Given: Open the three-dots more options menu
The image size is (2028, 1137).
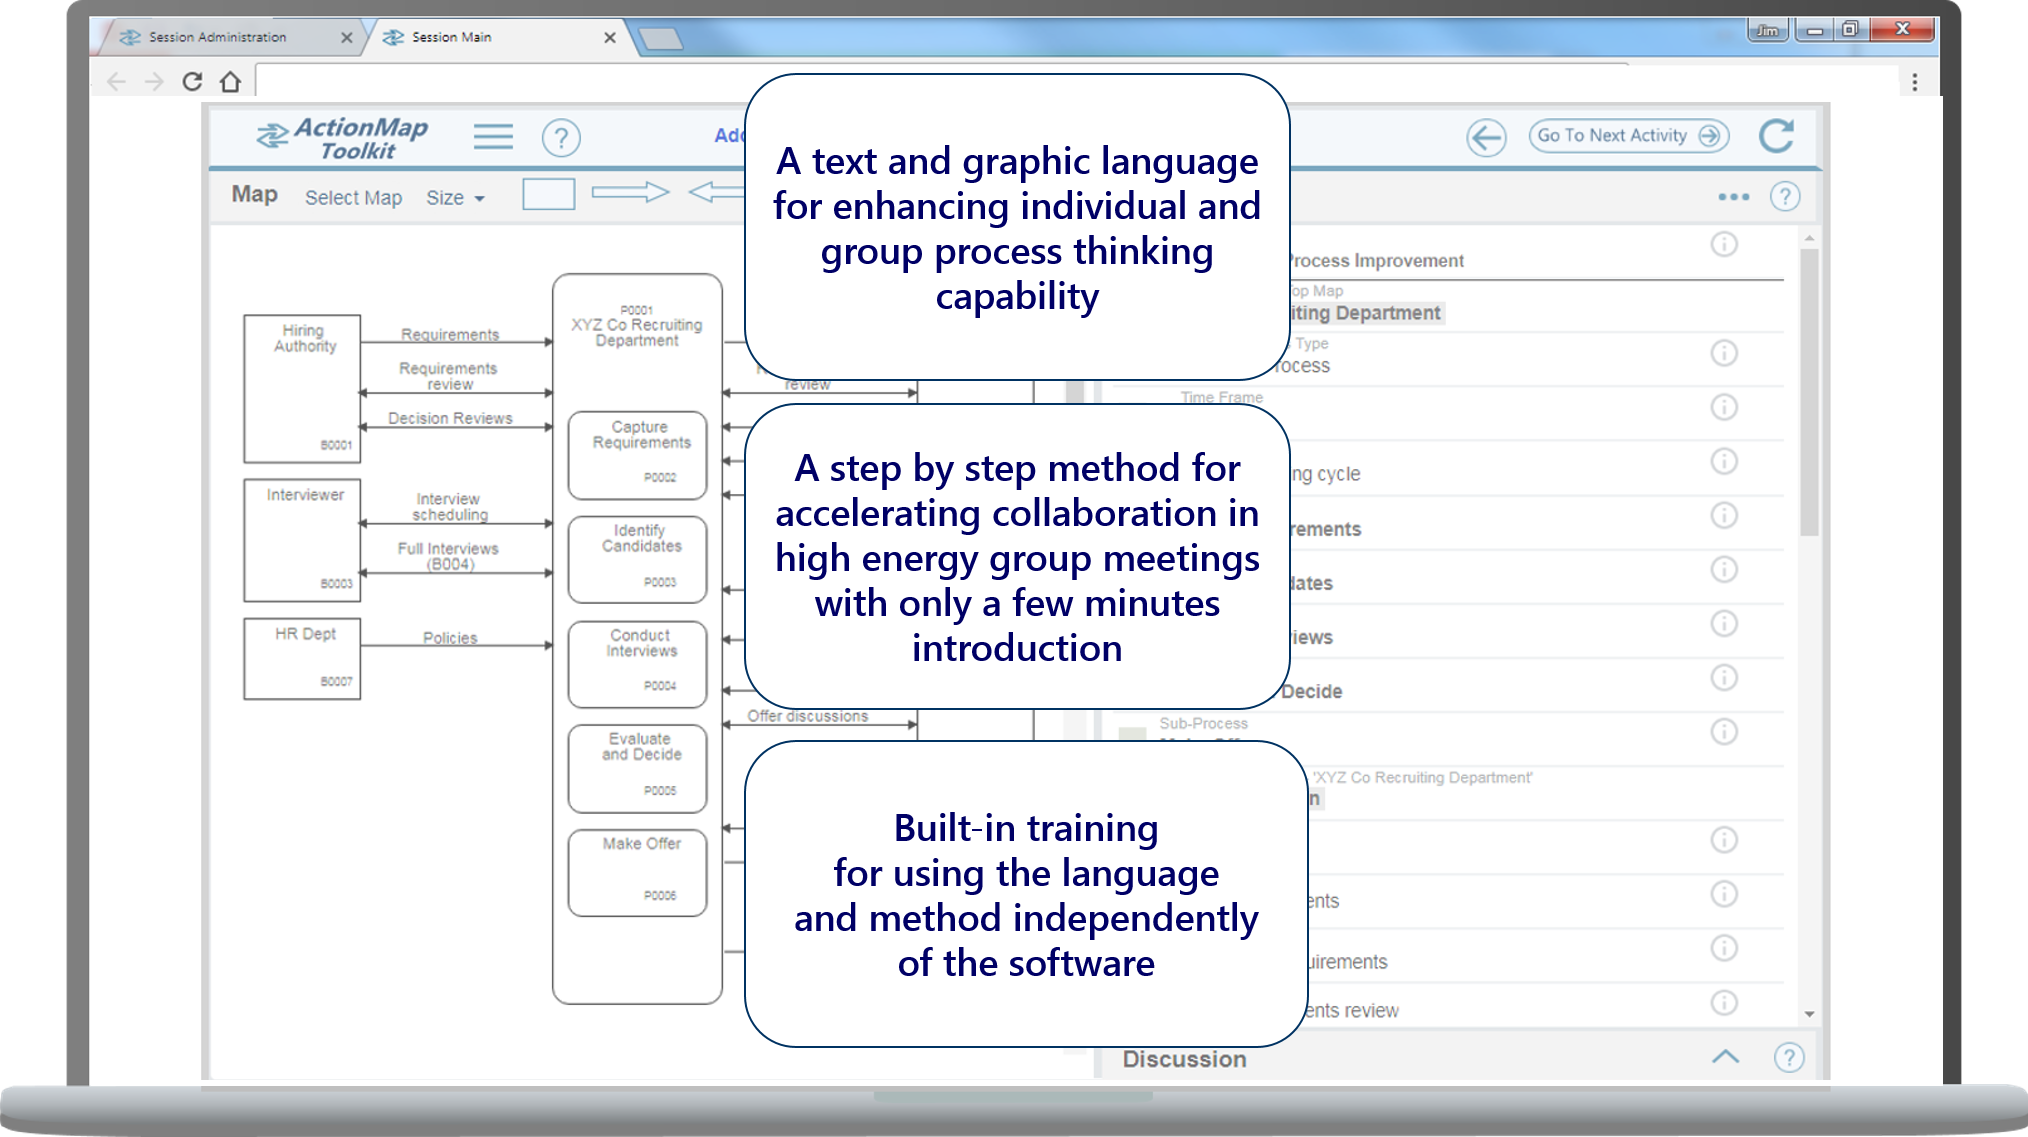Looking at the screenshot, I should point(1733,197).
